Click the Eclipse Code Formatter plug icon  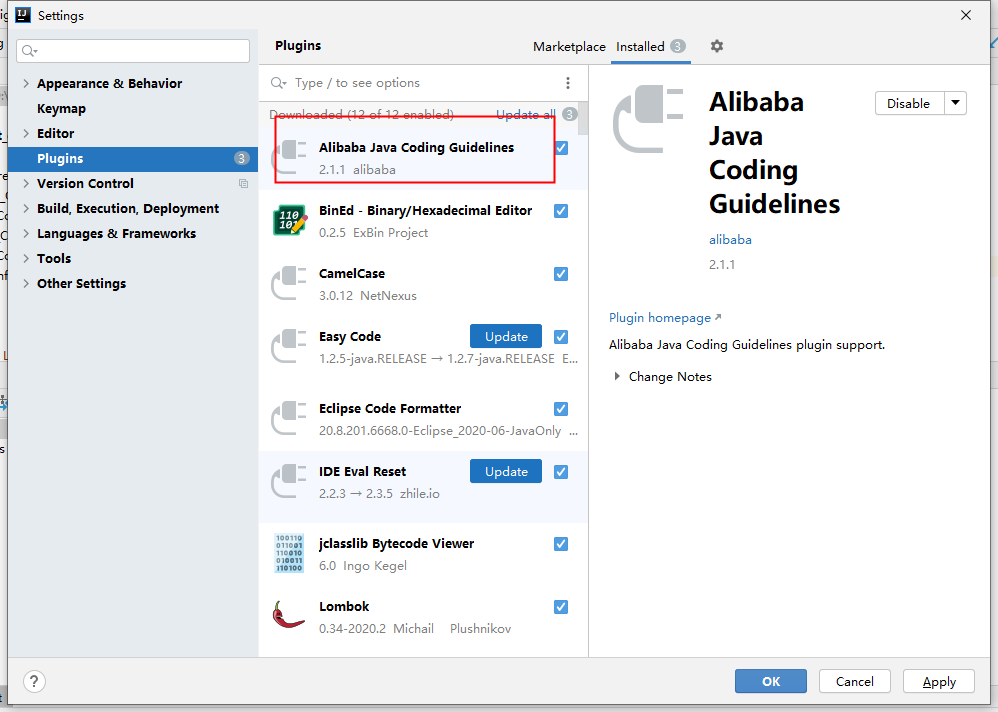289,418
